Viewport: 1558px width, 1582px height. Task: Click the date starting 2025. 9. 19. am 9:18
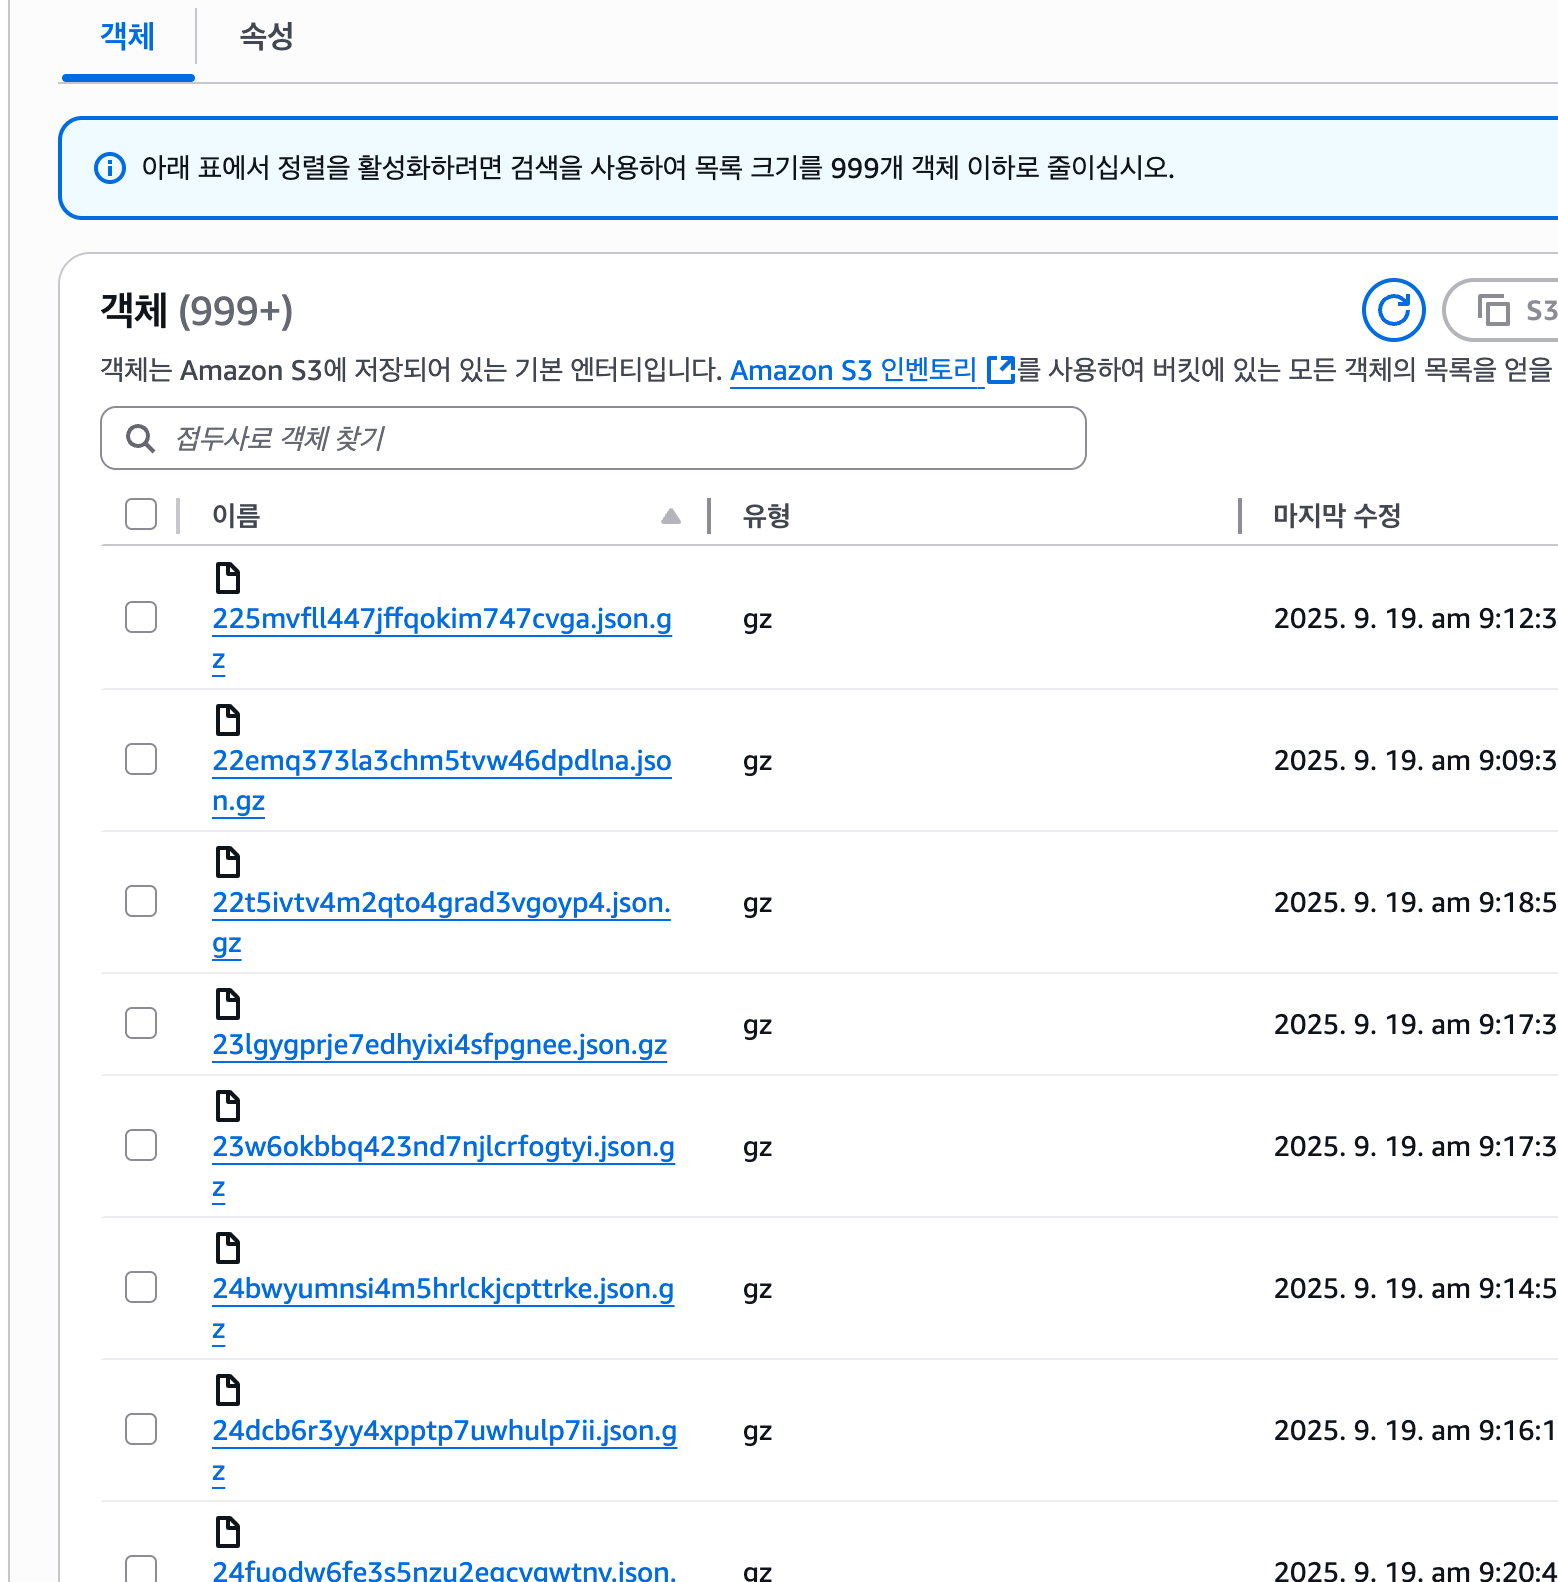(x=1415, y=903)
